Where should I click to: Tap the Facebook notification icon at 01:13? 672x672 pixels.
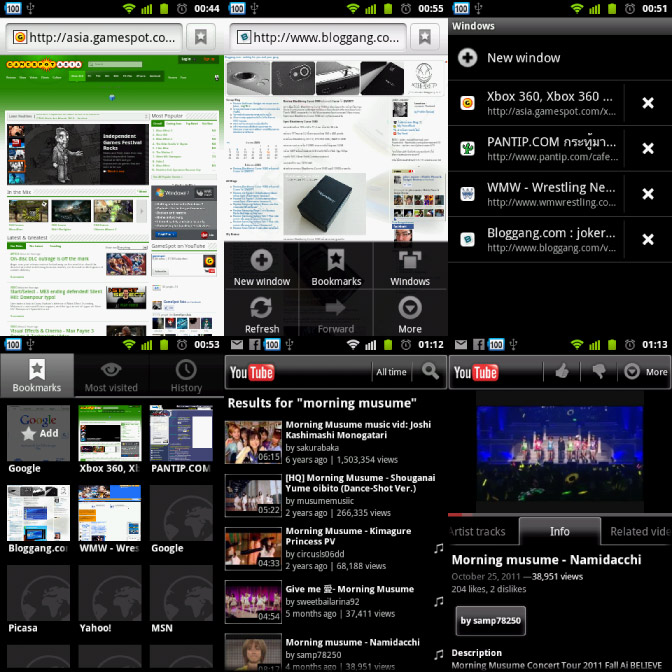pyautogui.click(x=478, y=344)
